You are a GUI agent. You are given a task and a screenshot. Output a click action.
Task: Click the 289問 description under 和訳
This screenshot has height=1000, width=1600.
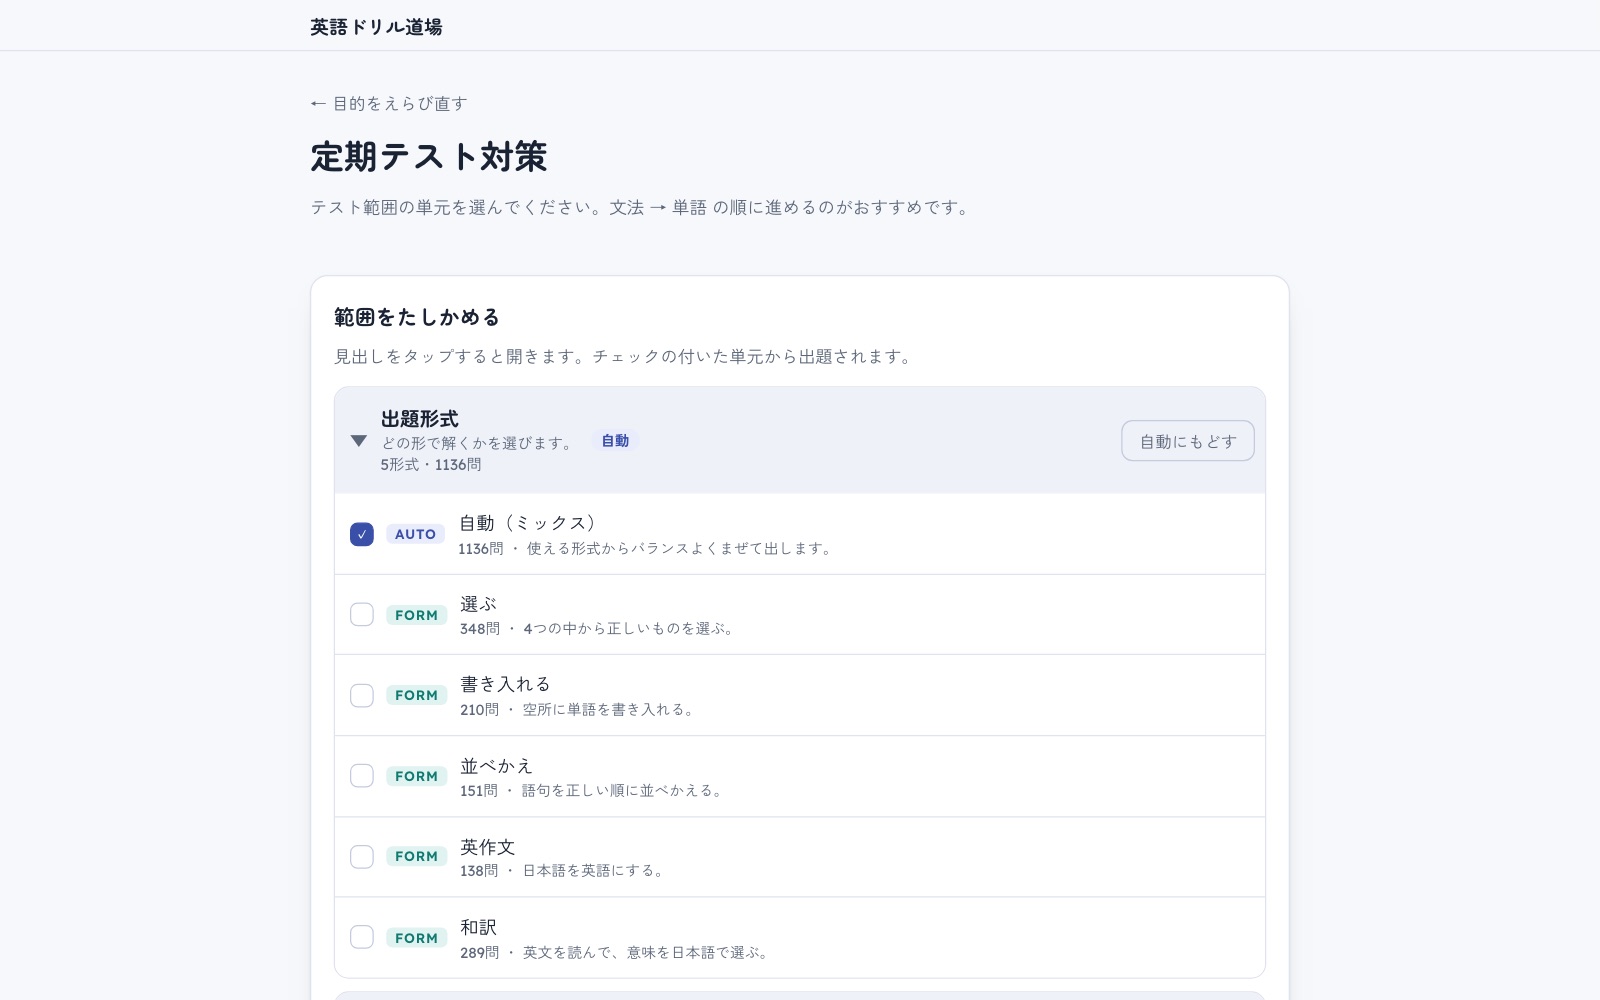616,953
